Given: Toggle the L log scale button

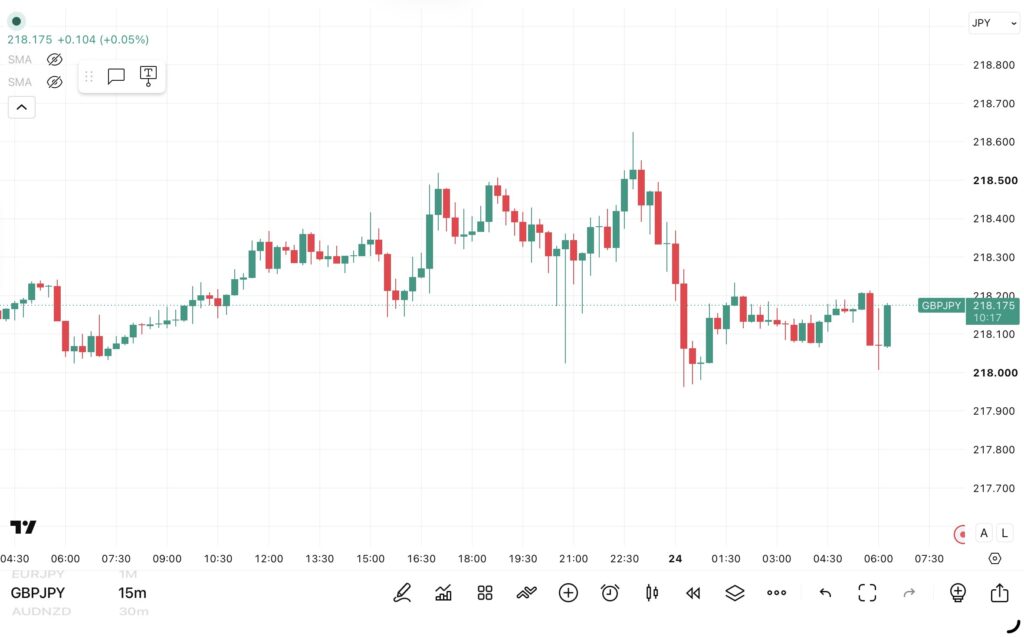Looking at the screenshot, I should pyautogui.click(x=1004, y=533).
